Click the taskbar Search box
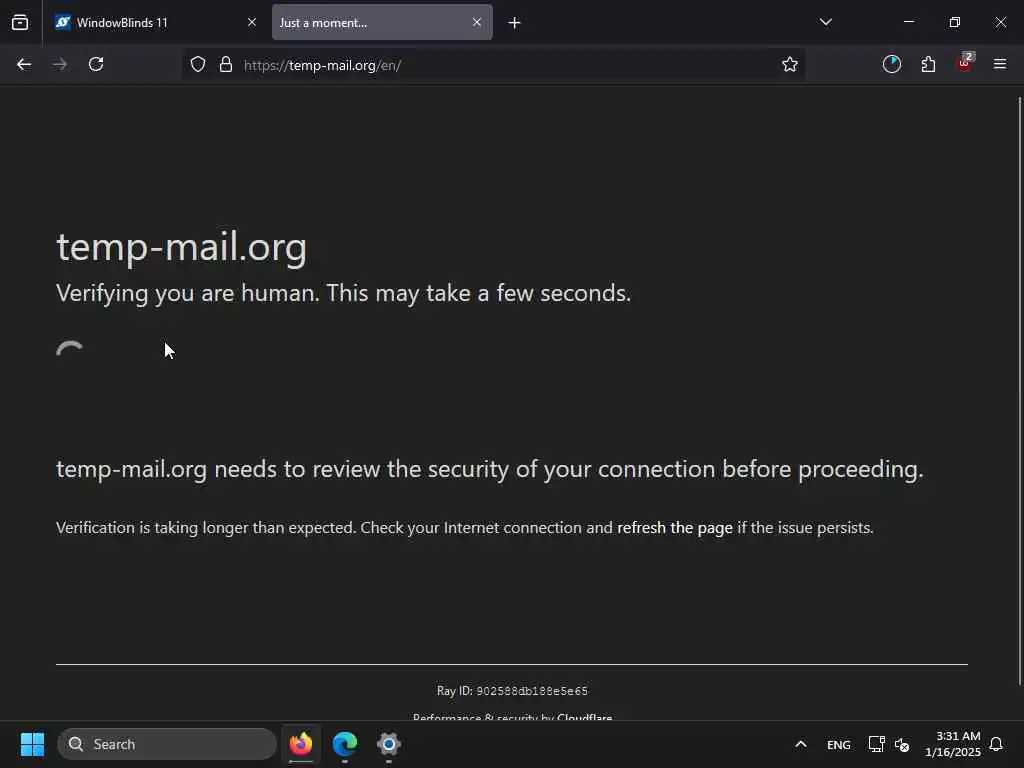The image size is (1024, 768). [x=167, y=744]
